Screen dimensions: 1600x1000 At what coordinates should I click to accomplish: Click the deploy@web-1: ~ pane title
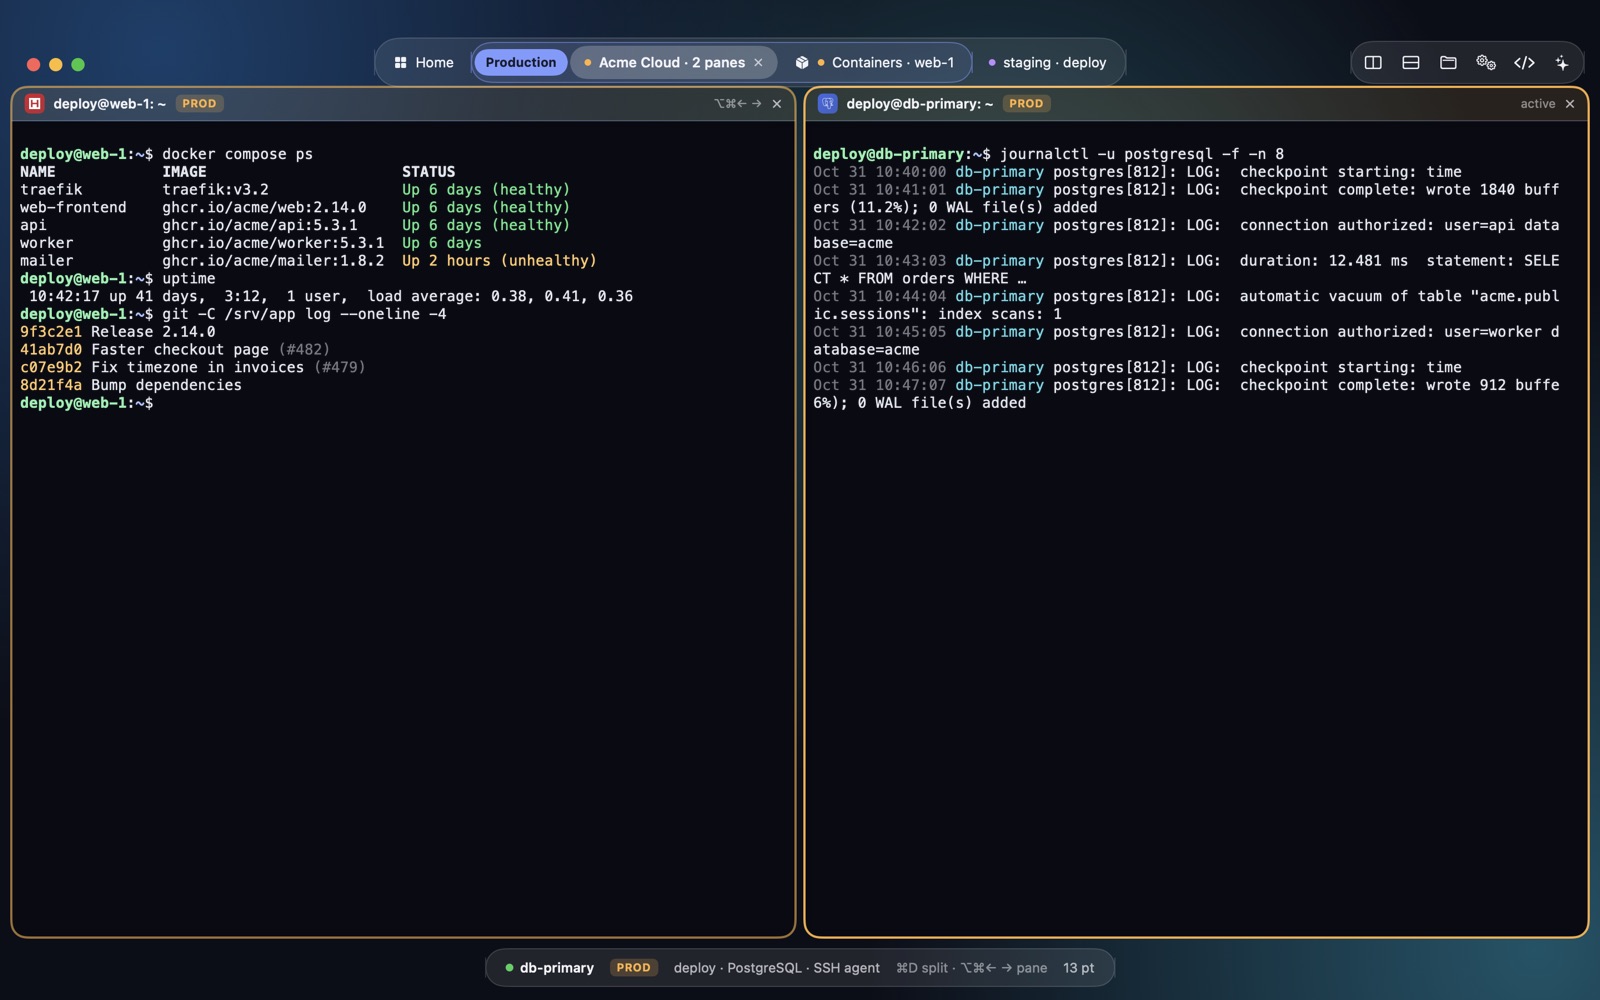pyautogui.click(x=110, y=103)
